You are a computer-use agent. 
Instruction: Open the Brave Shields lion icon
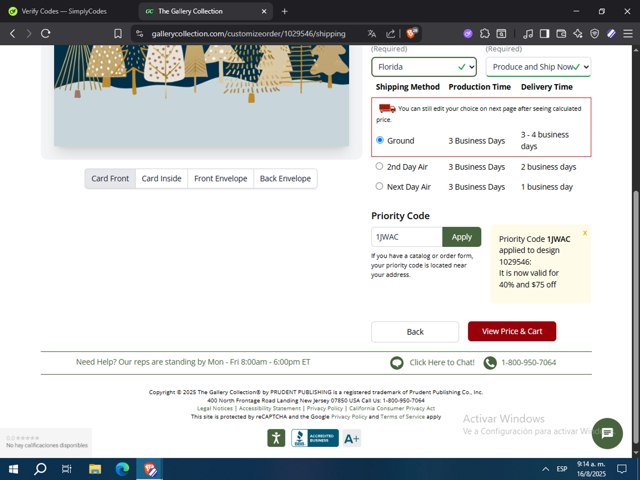click(x=411, y=33)
